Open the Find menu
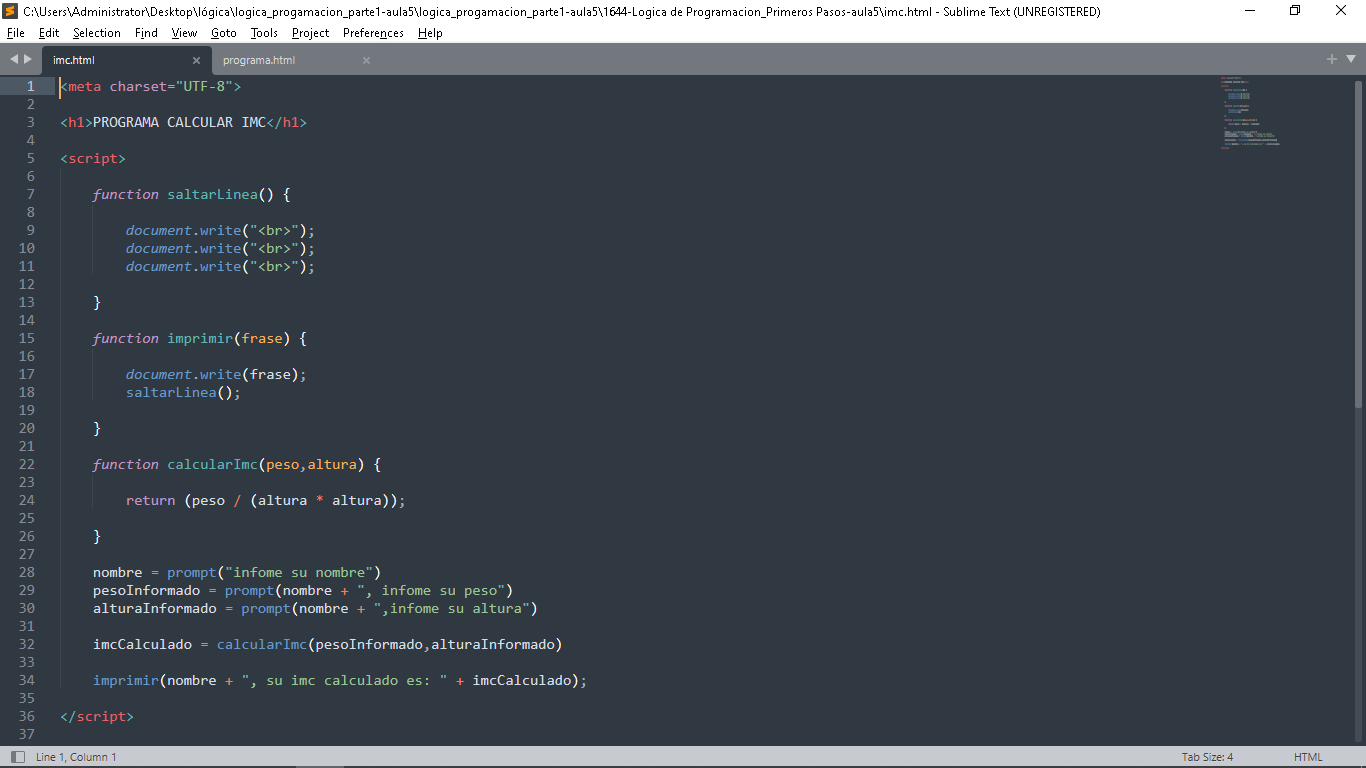Image resolution: width=1366 pixels, height=768 pixels. [x=146, y=33]
